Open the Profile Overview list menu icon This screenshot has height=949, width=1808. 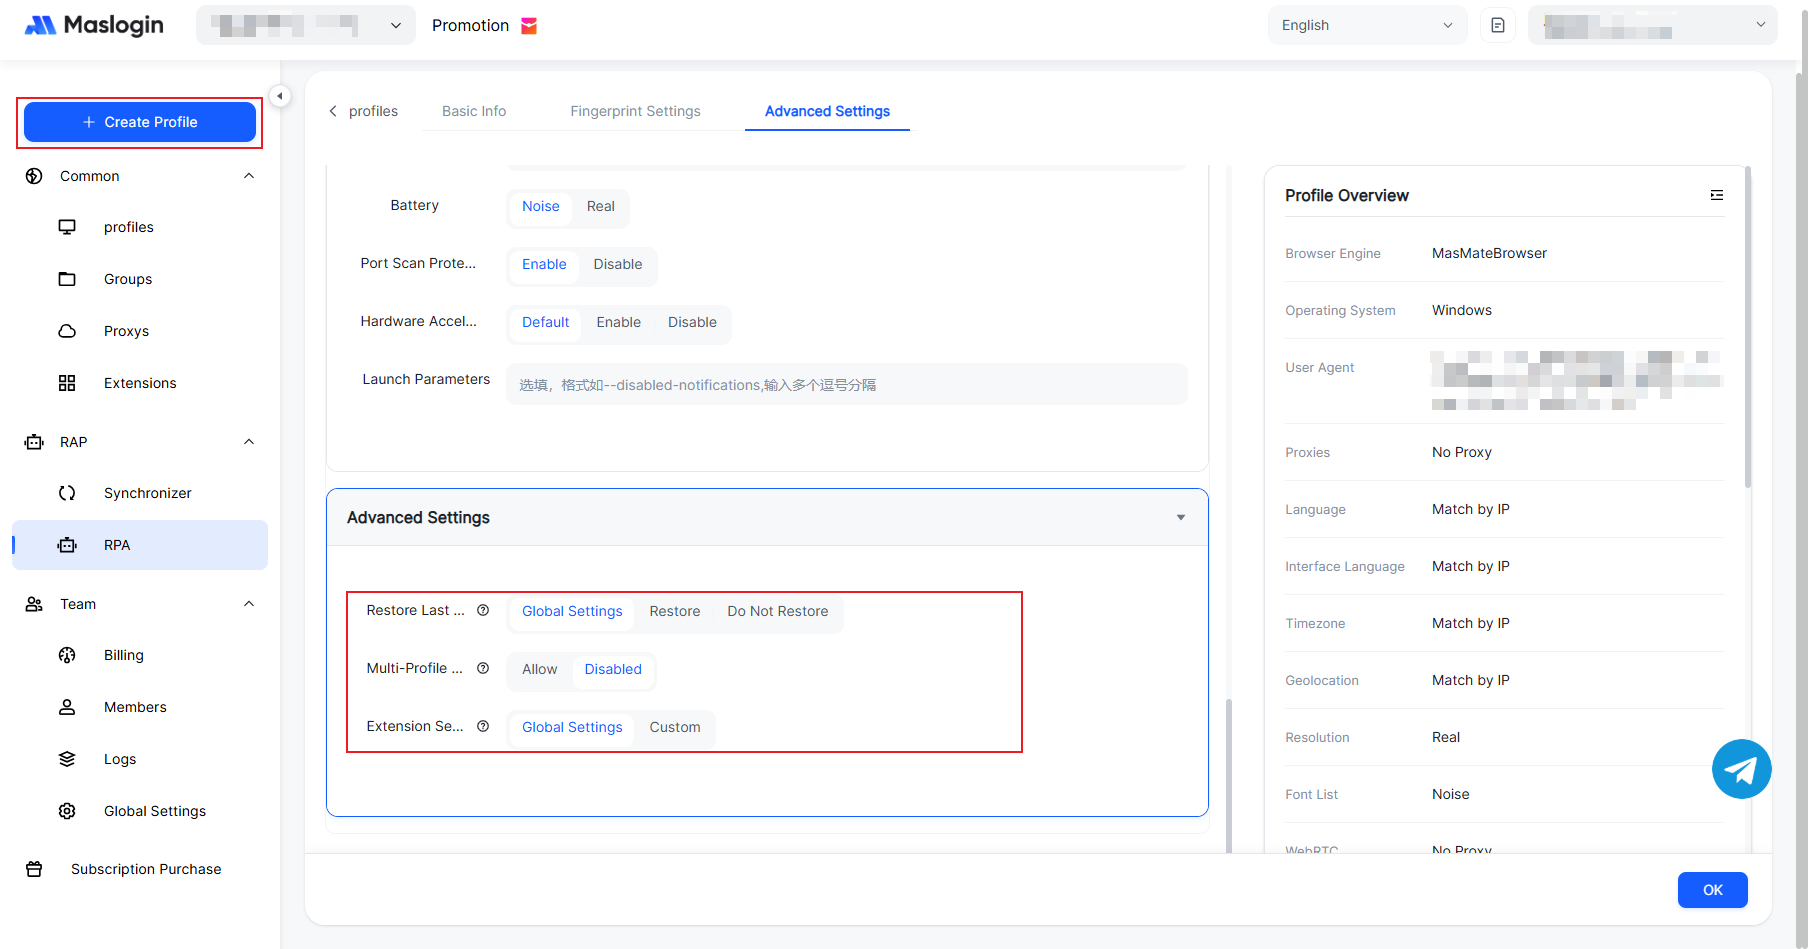coord(1716,195)
